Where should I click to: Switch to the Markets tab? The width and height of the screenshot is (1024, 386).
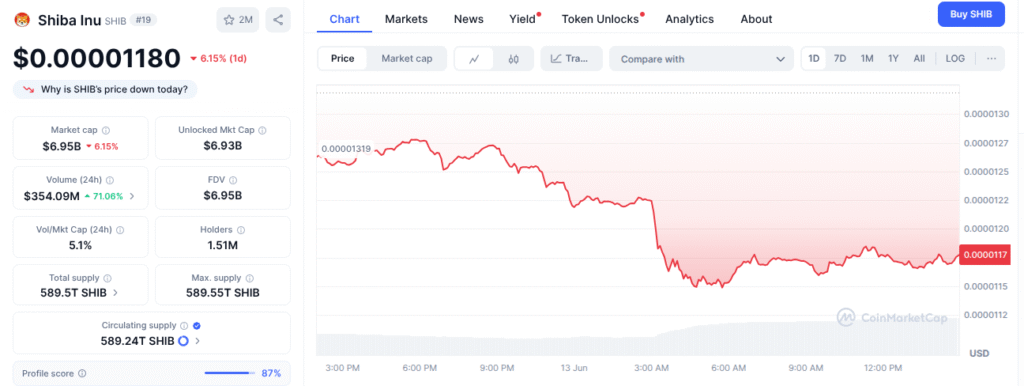406,19
